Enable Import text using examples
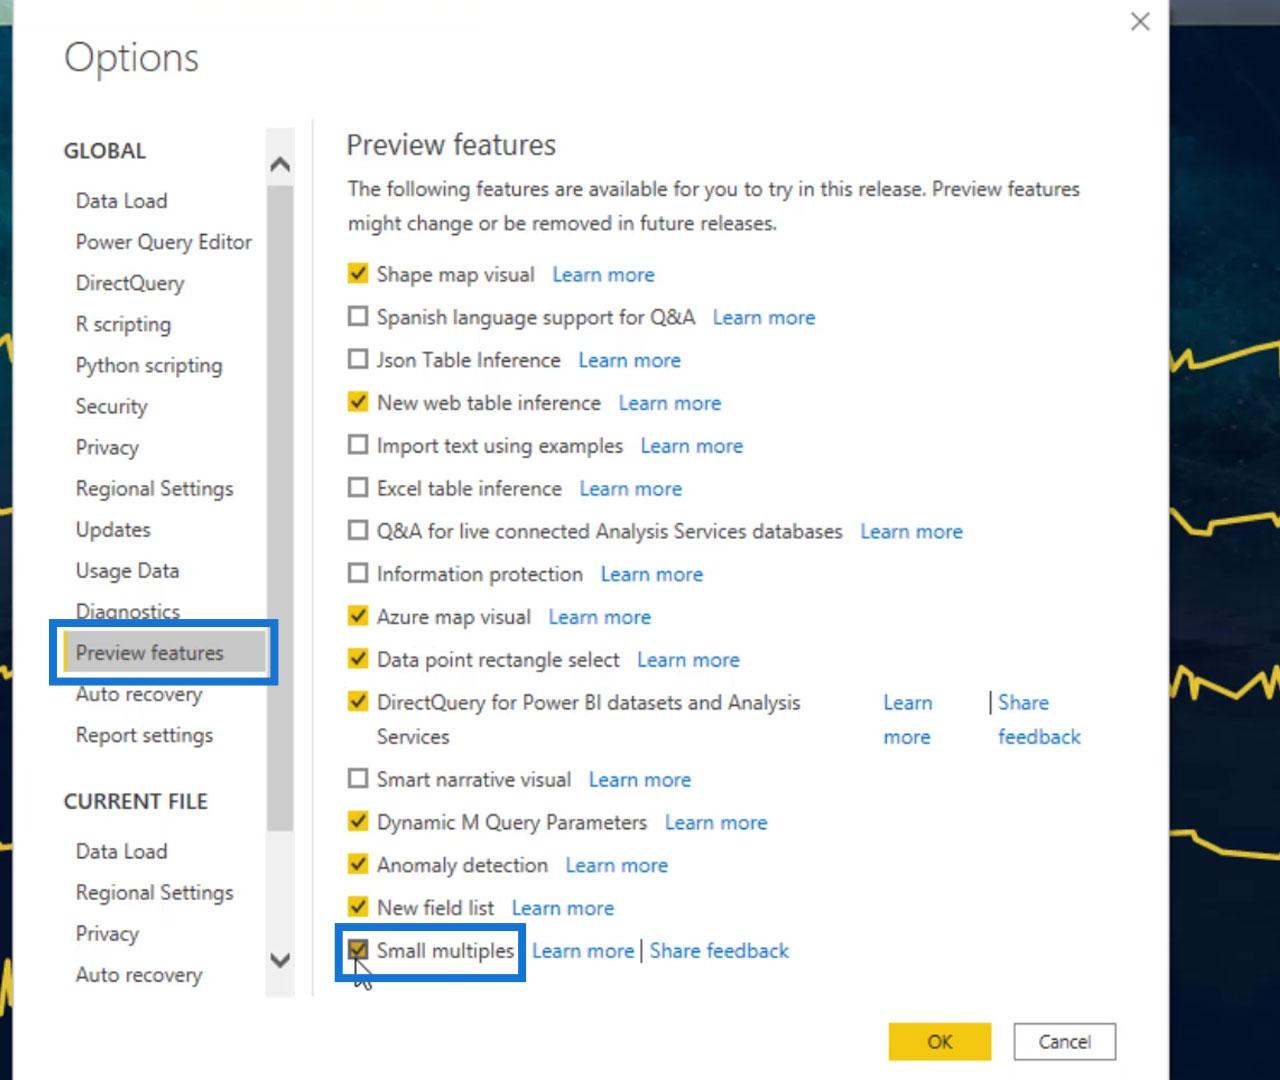 coord(357,445)
